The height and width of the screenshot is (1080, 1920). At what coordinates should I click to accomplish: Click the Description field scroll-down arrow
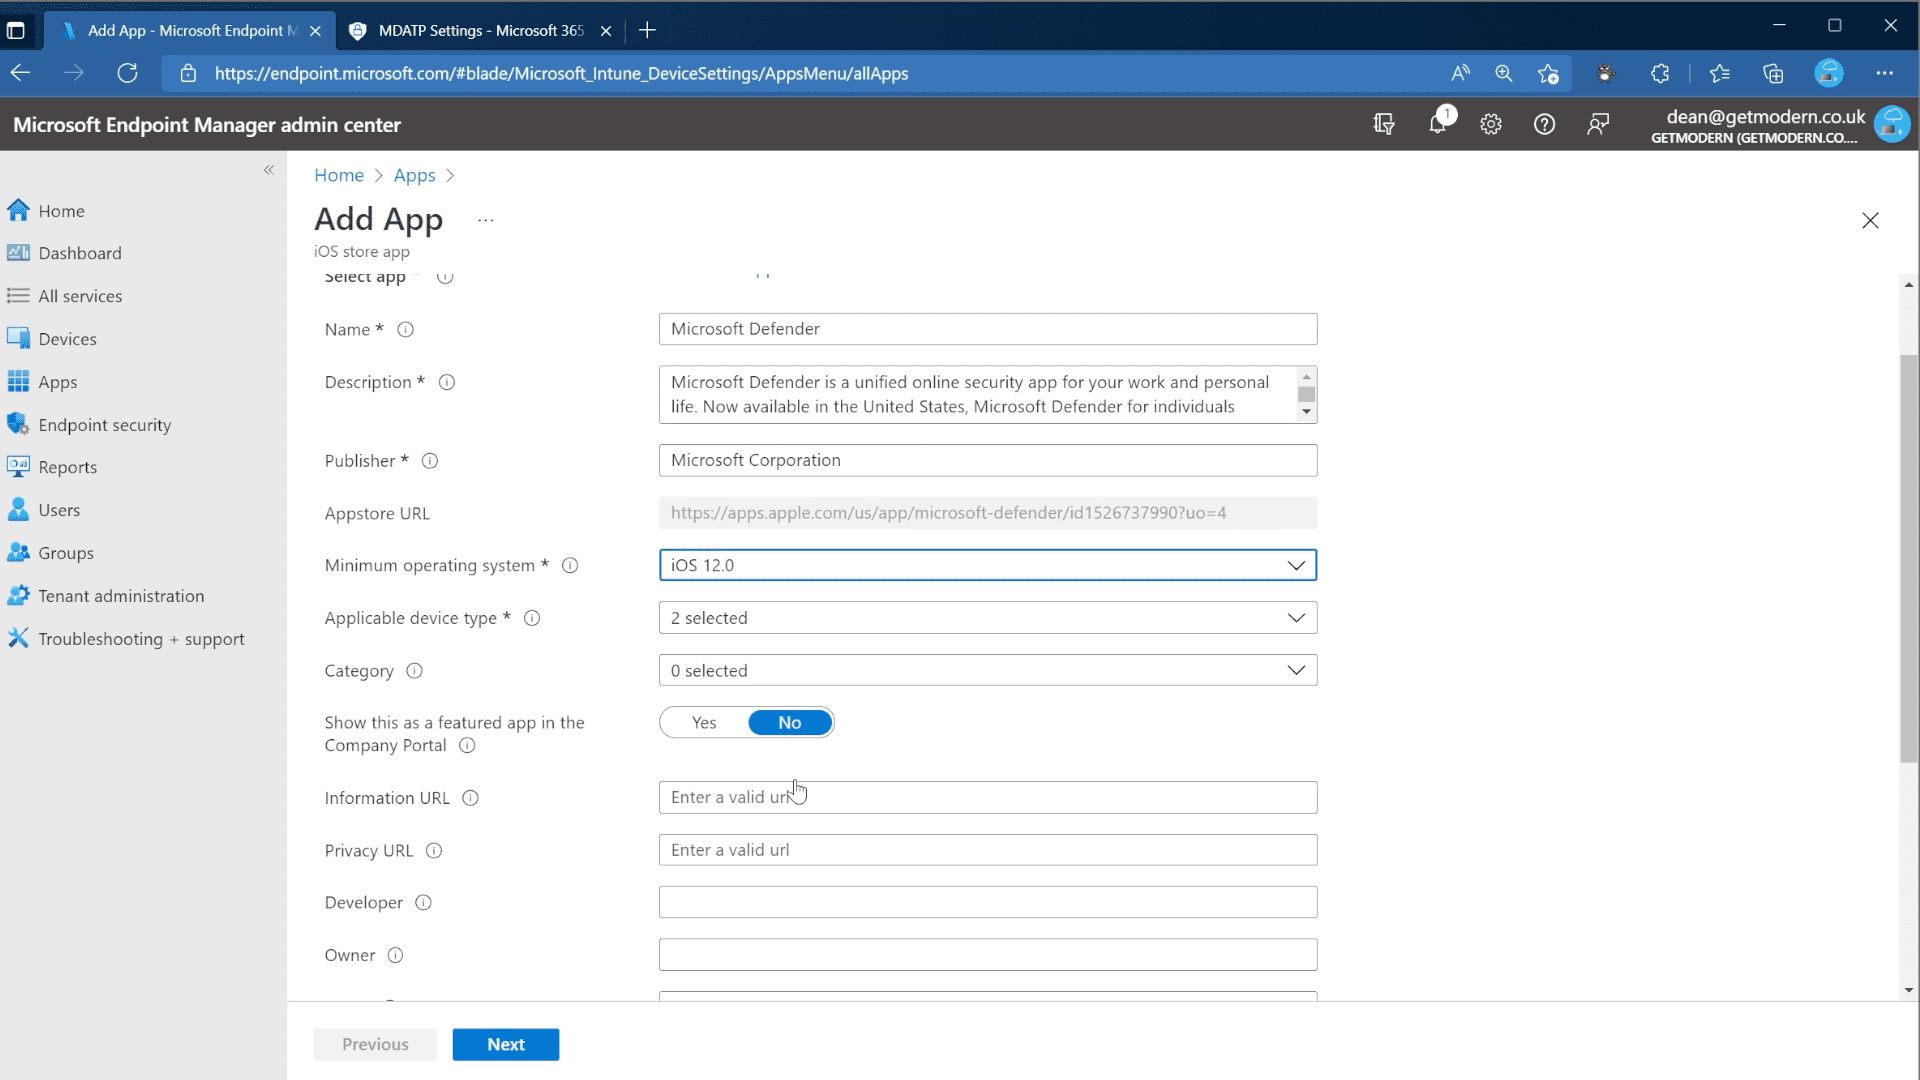pos(1306,413)
